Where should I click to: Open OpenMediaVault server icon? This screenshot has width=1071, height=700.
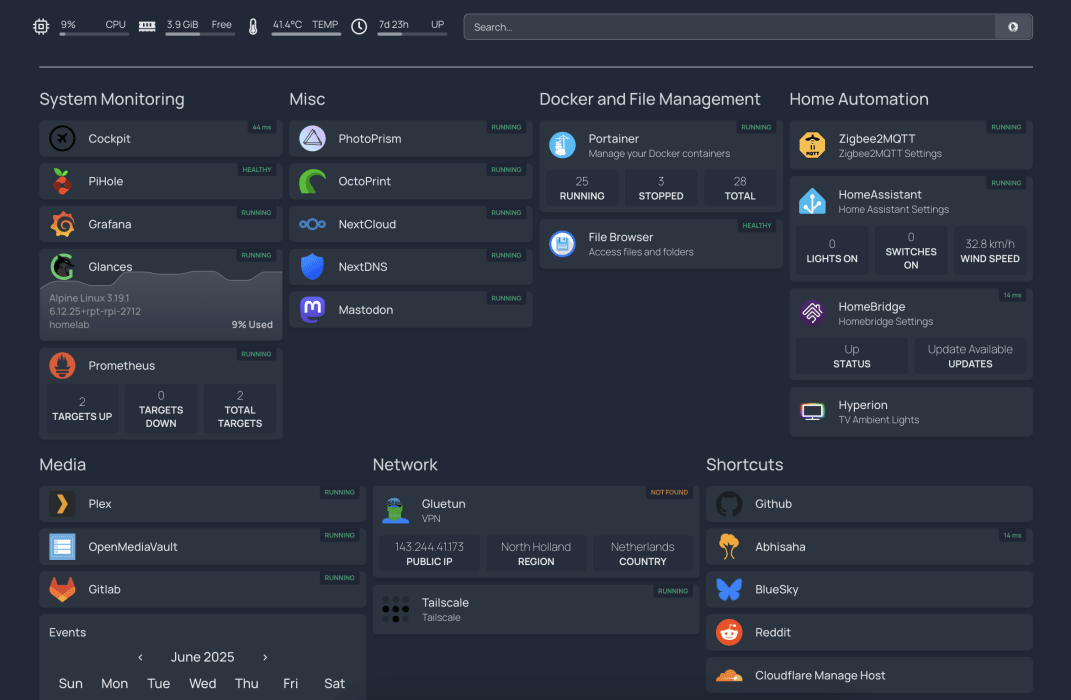62,547
